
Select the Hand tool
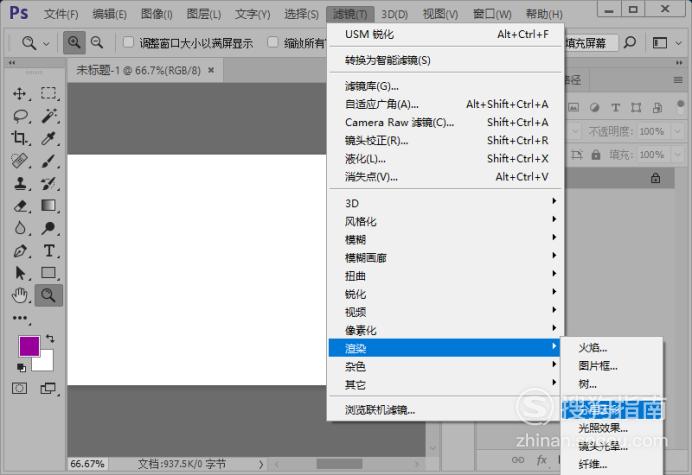(19, 295)
